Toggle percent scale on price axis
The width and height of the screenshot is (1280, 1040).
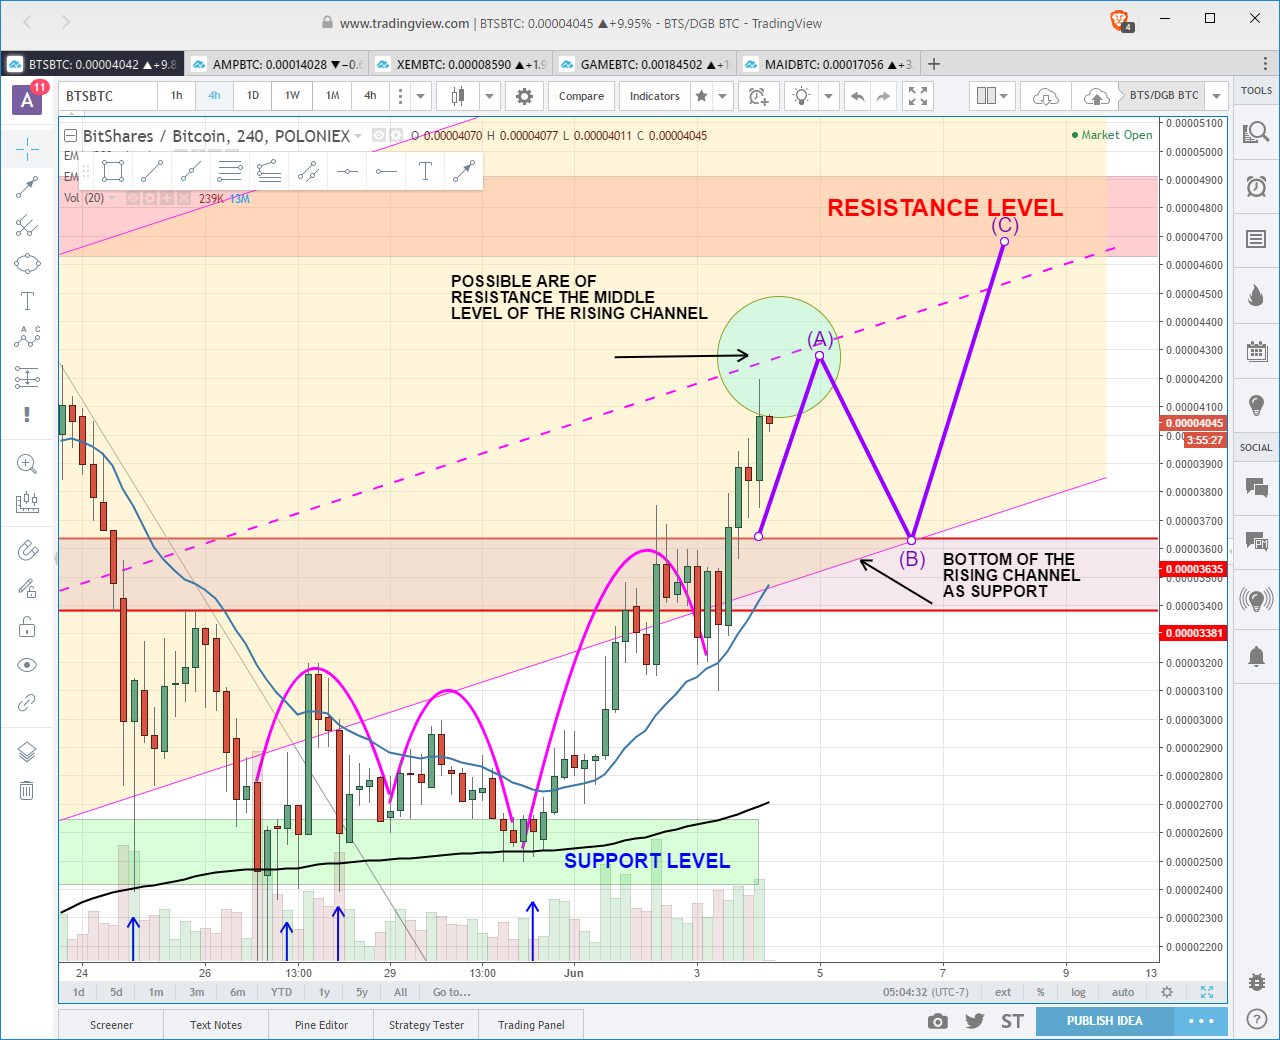click(x=1040, y=992)
